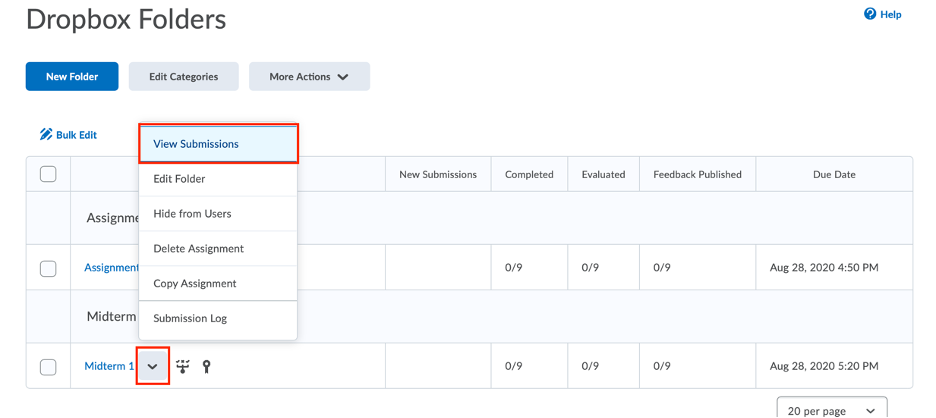
Task: Click the release conditions icon beside Midterm 1
Action: click(184, 366)
